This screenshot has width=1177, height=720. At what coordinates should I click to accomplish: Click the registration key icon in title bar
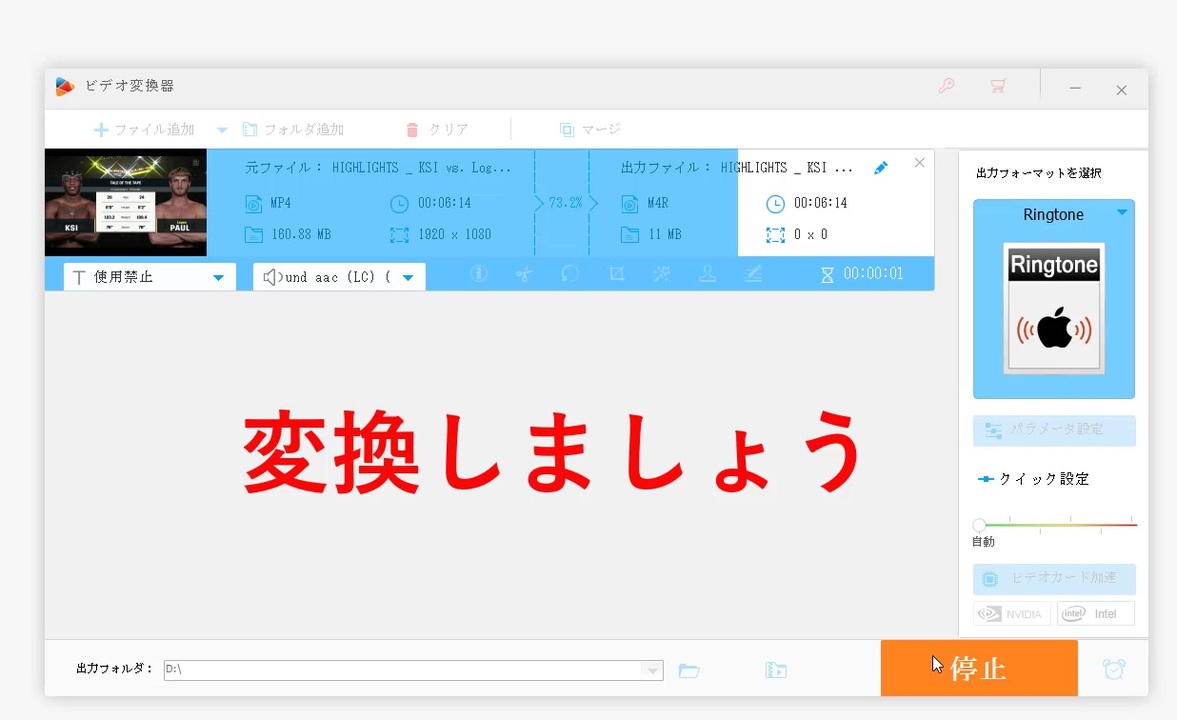[x=947, y=86]
